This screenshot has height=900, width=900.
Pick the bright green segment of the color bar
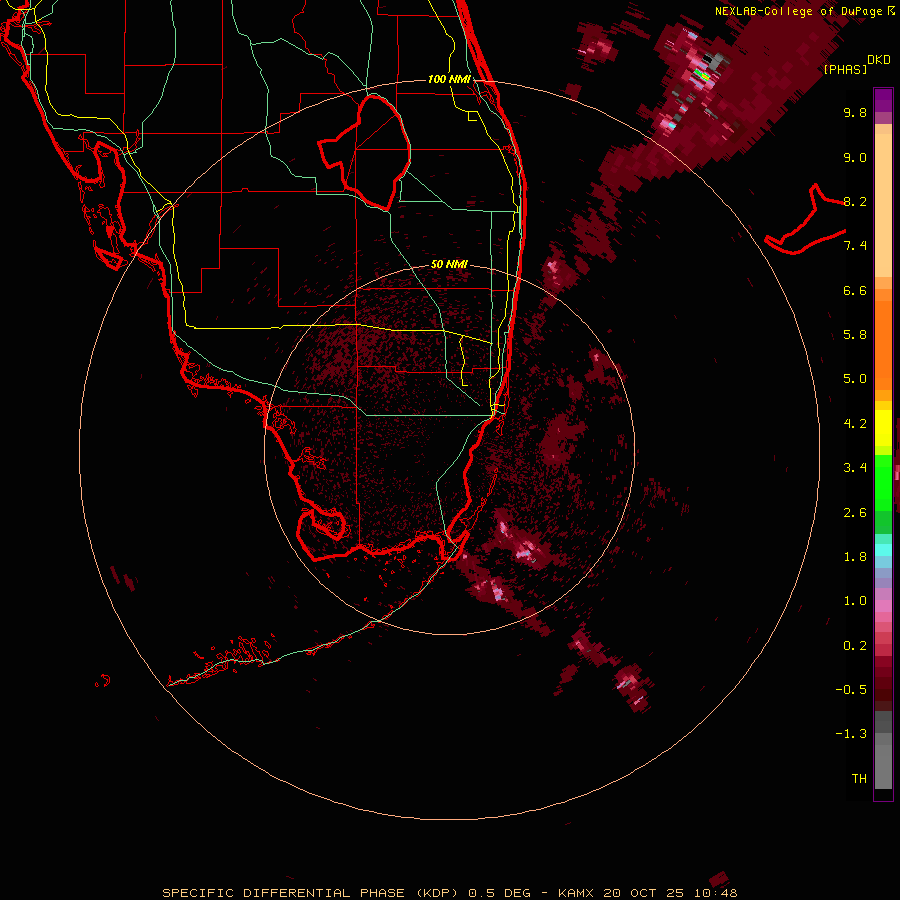click(883, 482)
